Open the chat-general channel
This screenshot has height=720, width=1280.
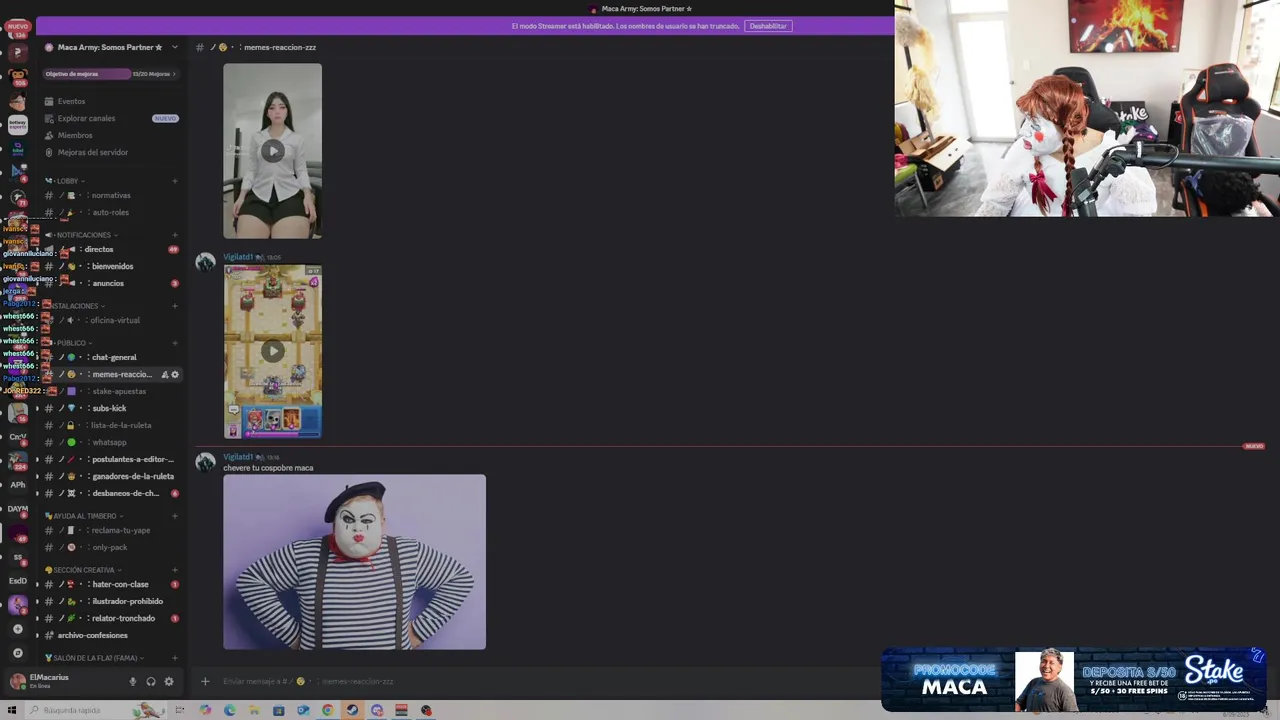click(x=110, y=357)
